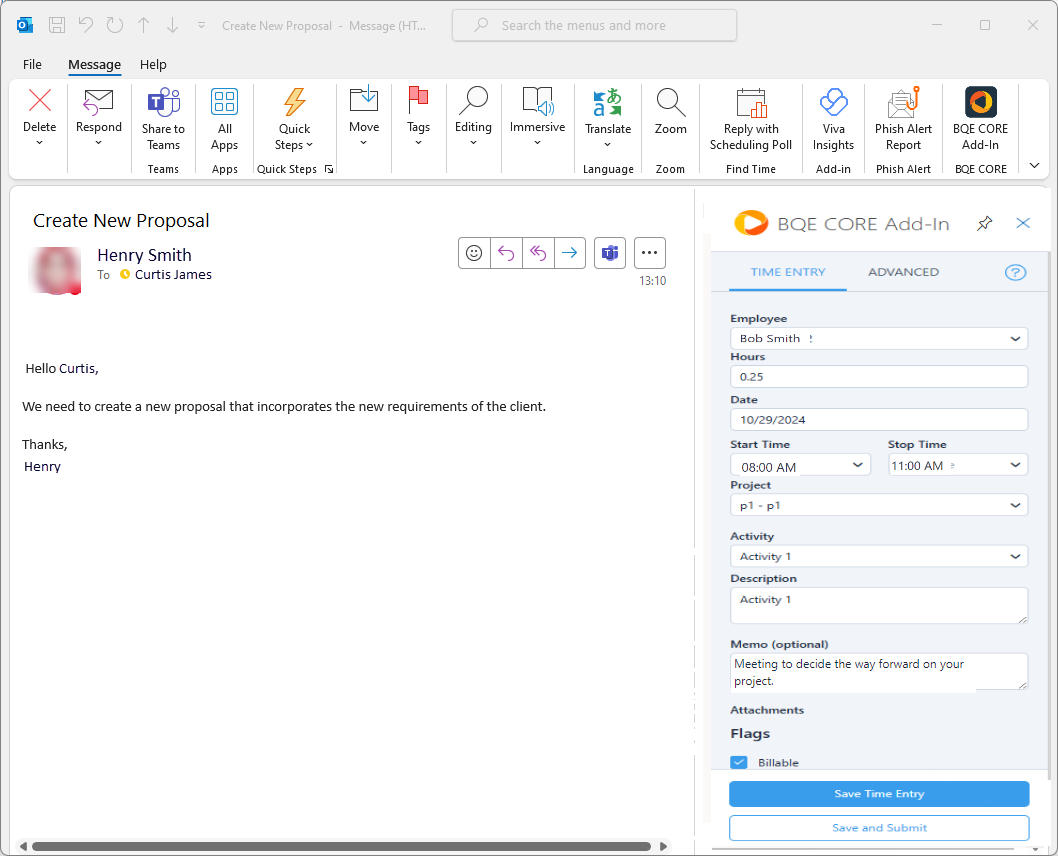Click the horizontal scrollbar left arrow

(x=23, y=846)
